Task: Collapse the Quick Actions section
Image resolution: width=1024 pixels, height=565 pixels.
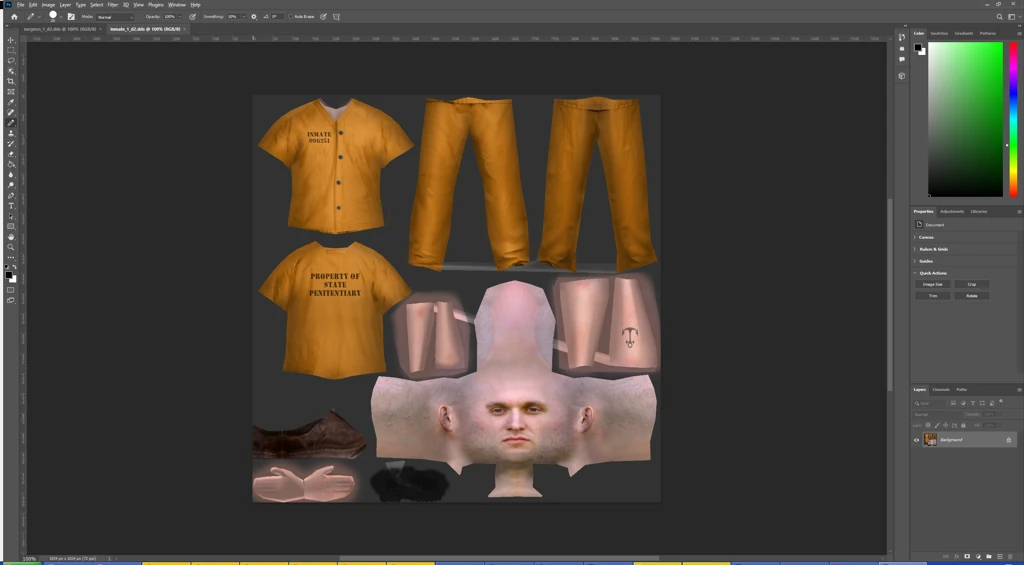Action: [914, 273]
